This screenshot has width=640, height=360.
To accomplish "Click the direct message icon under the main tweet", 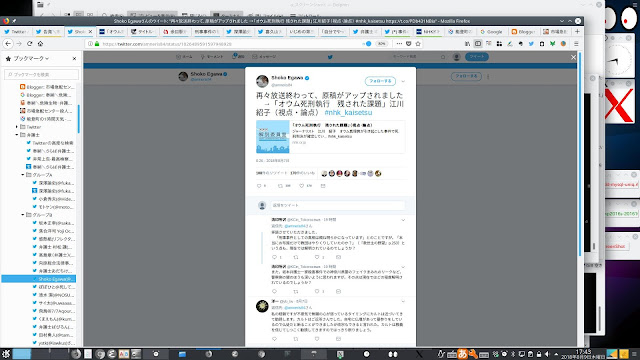I will point(323,186).
